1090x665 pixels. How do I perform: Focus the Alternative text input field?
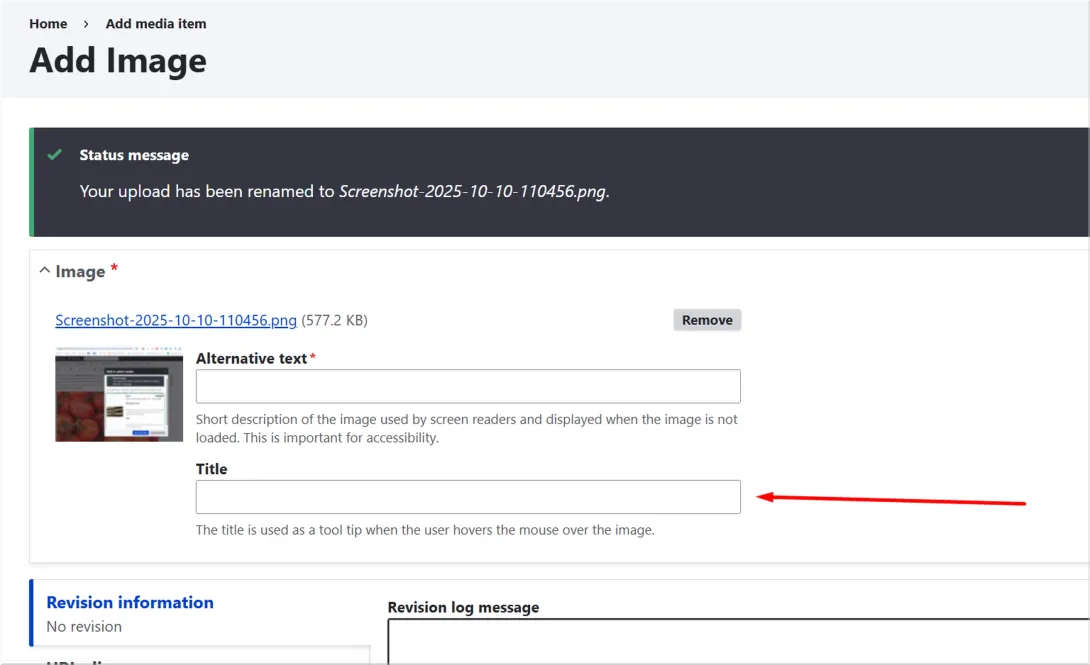tap(468, 386)
